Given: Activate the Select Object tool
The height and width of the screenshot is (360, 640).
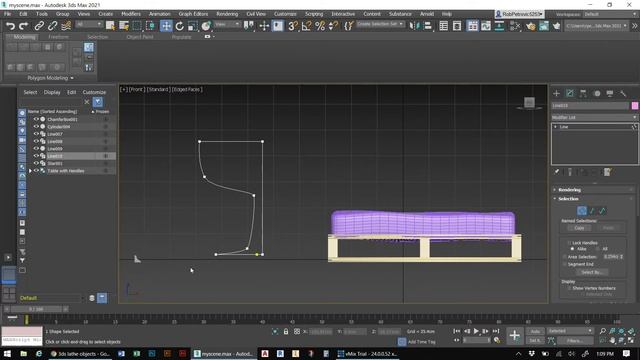Looking at the screenshot, I should click(110, 26).
